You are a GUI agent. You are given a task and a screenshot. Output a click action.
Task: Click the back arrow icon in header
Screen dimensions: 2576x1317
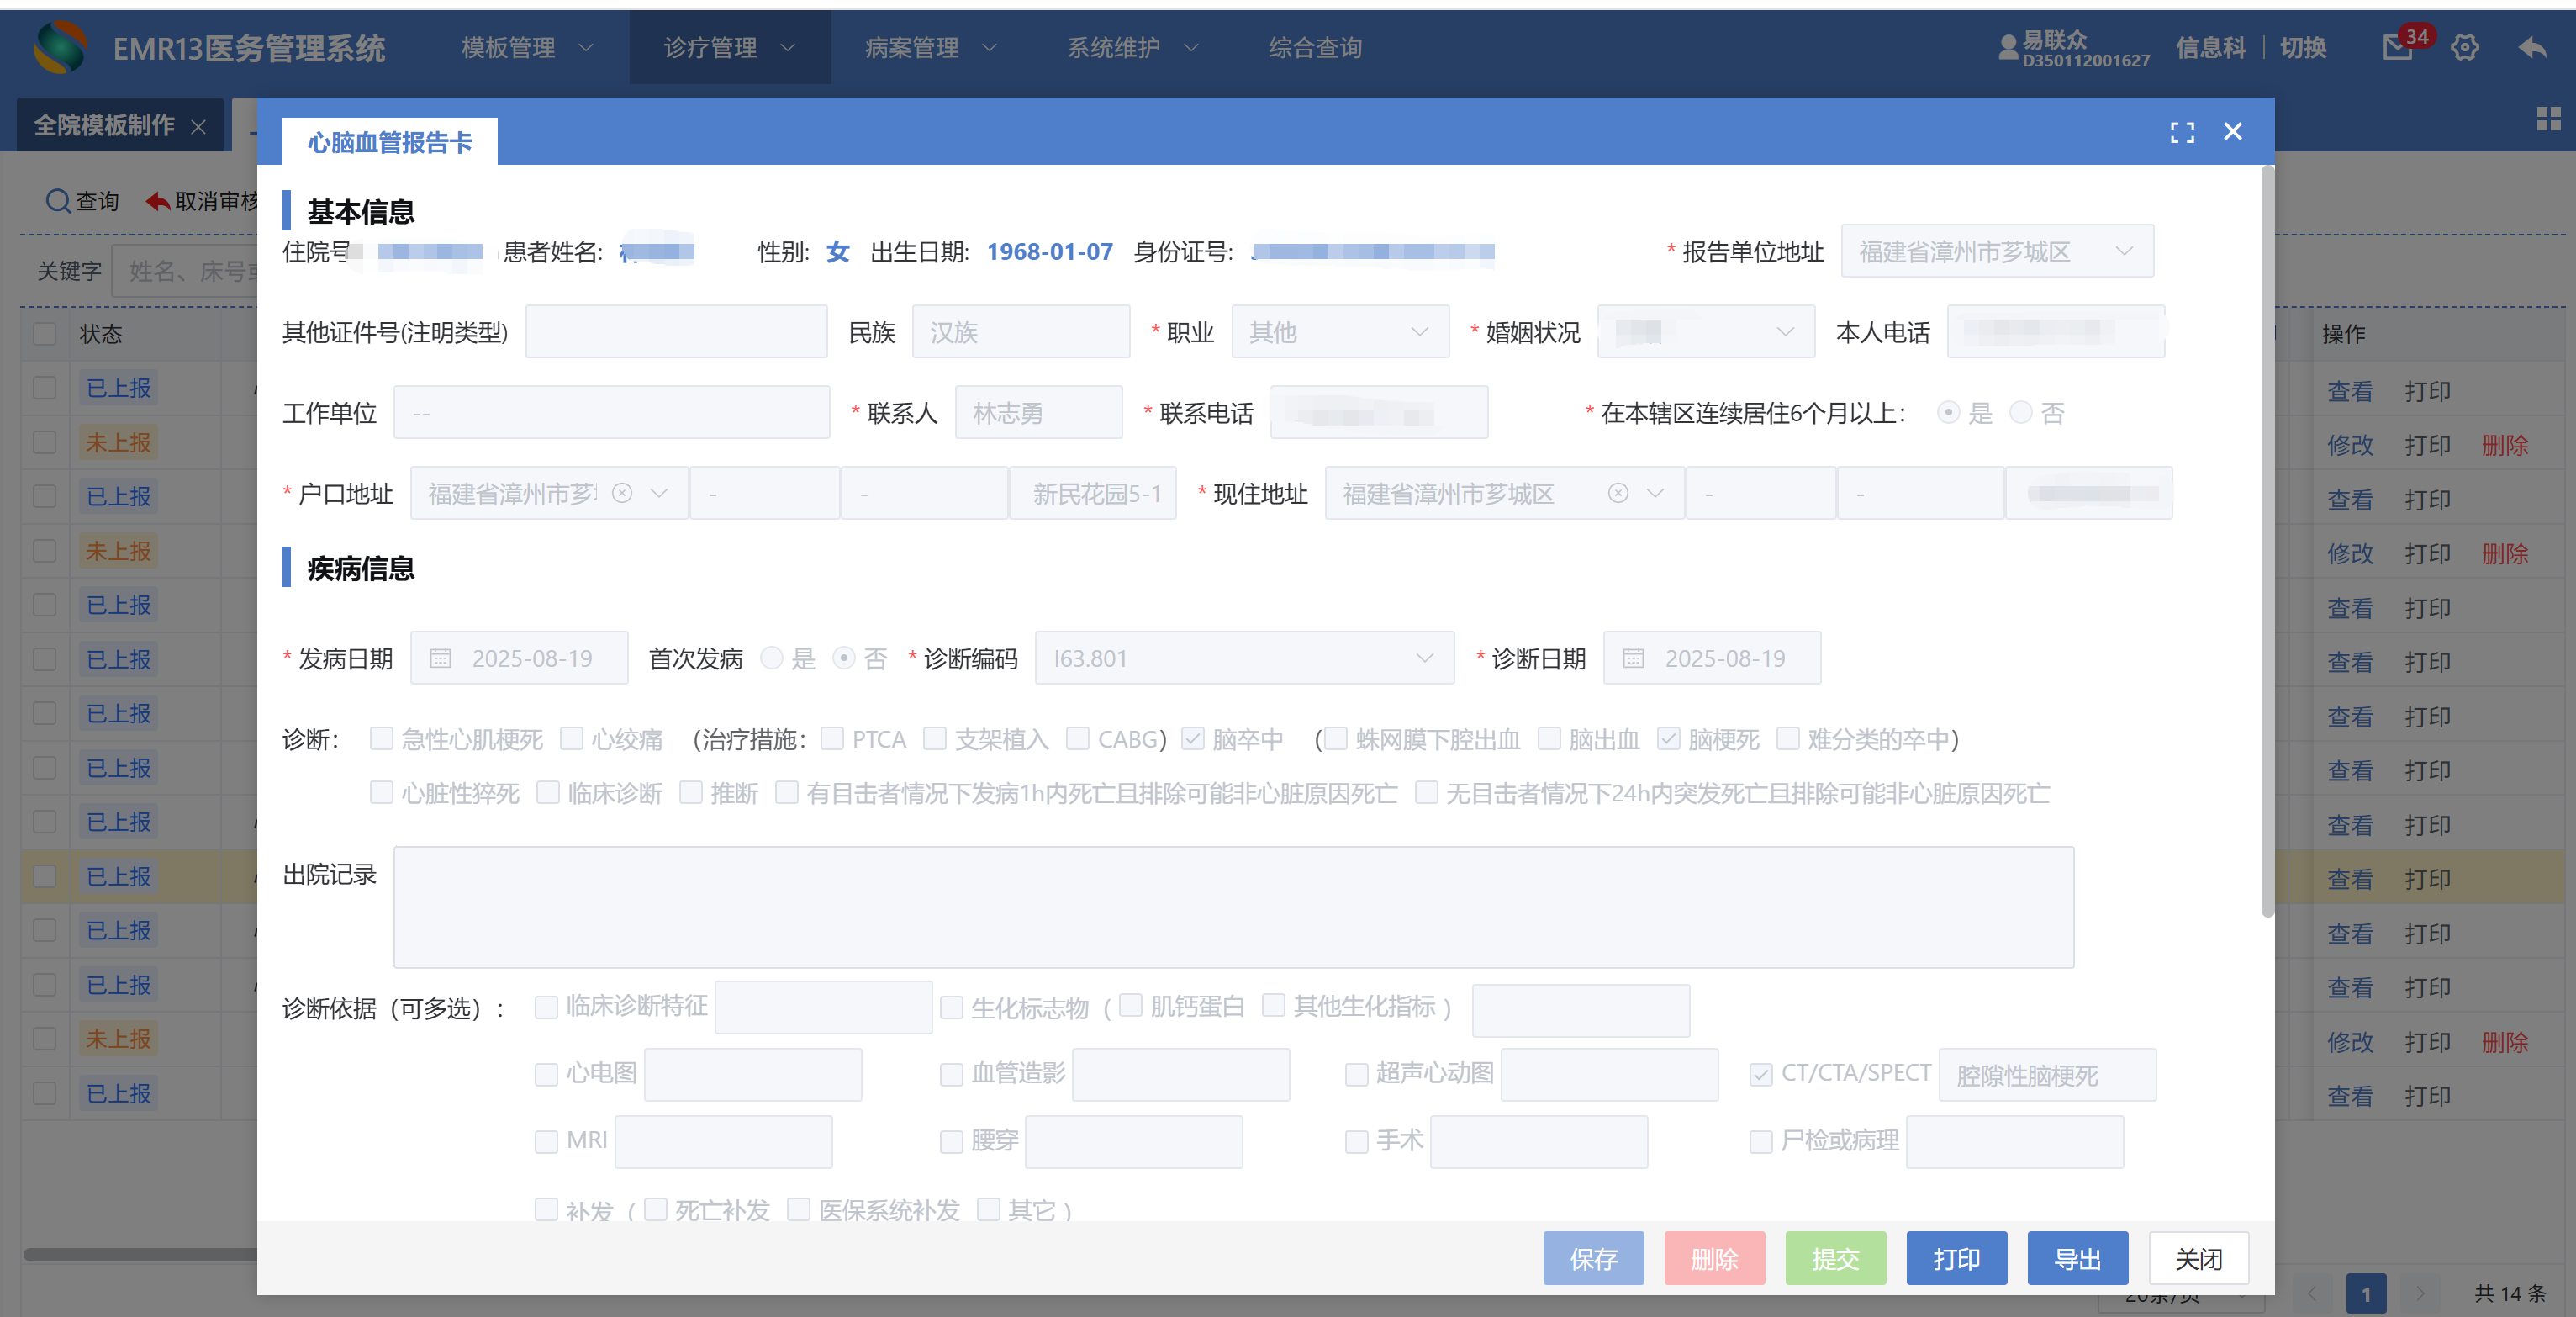pyautogui.click(x=2532, y=47)
